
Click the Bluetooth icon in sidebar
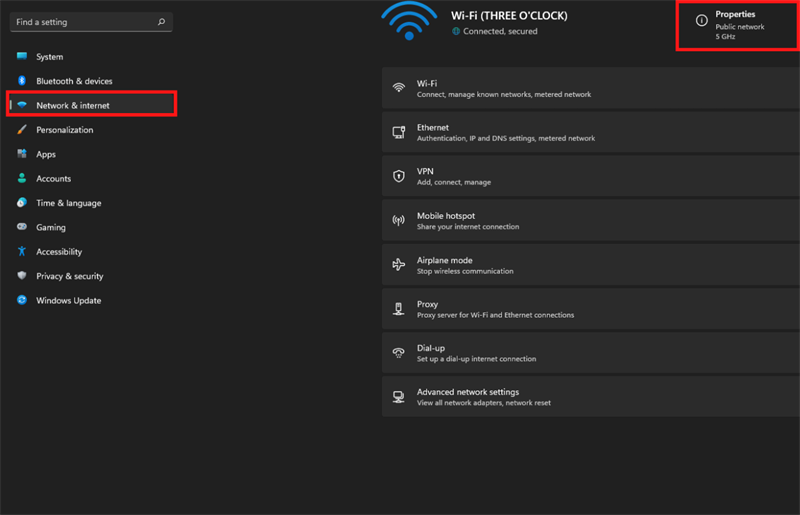pos(22,81)
